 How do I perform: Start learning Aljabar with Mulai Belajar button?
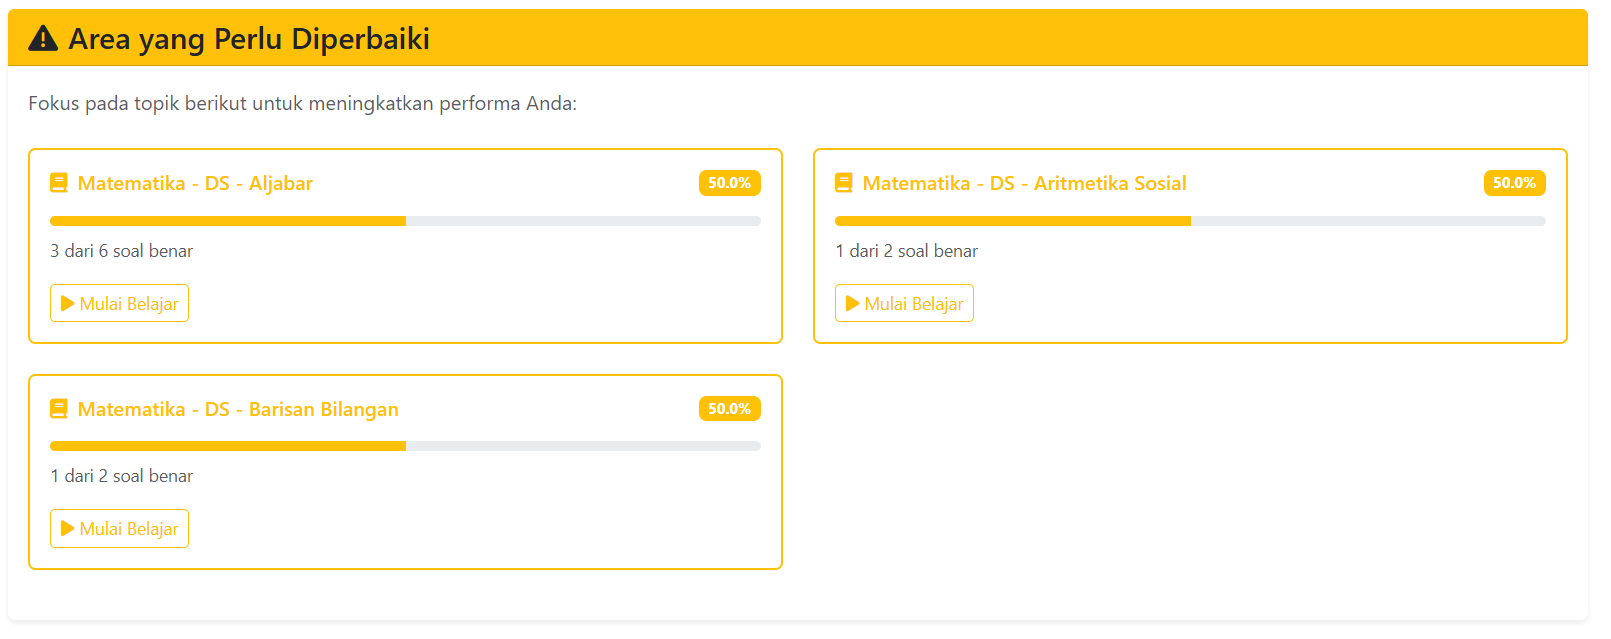point(119,303)
